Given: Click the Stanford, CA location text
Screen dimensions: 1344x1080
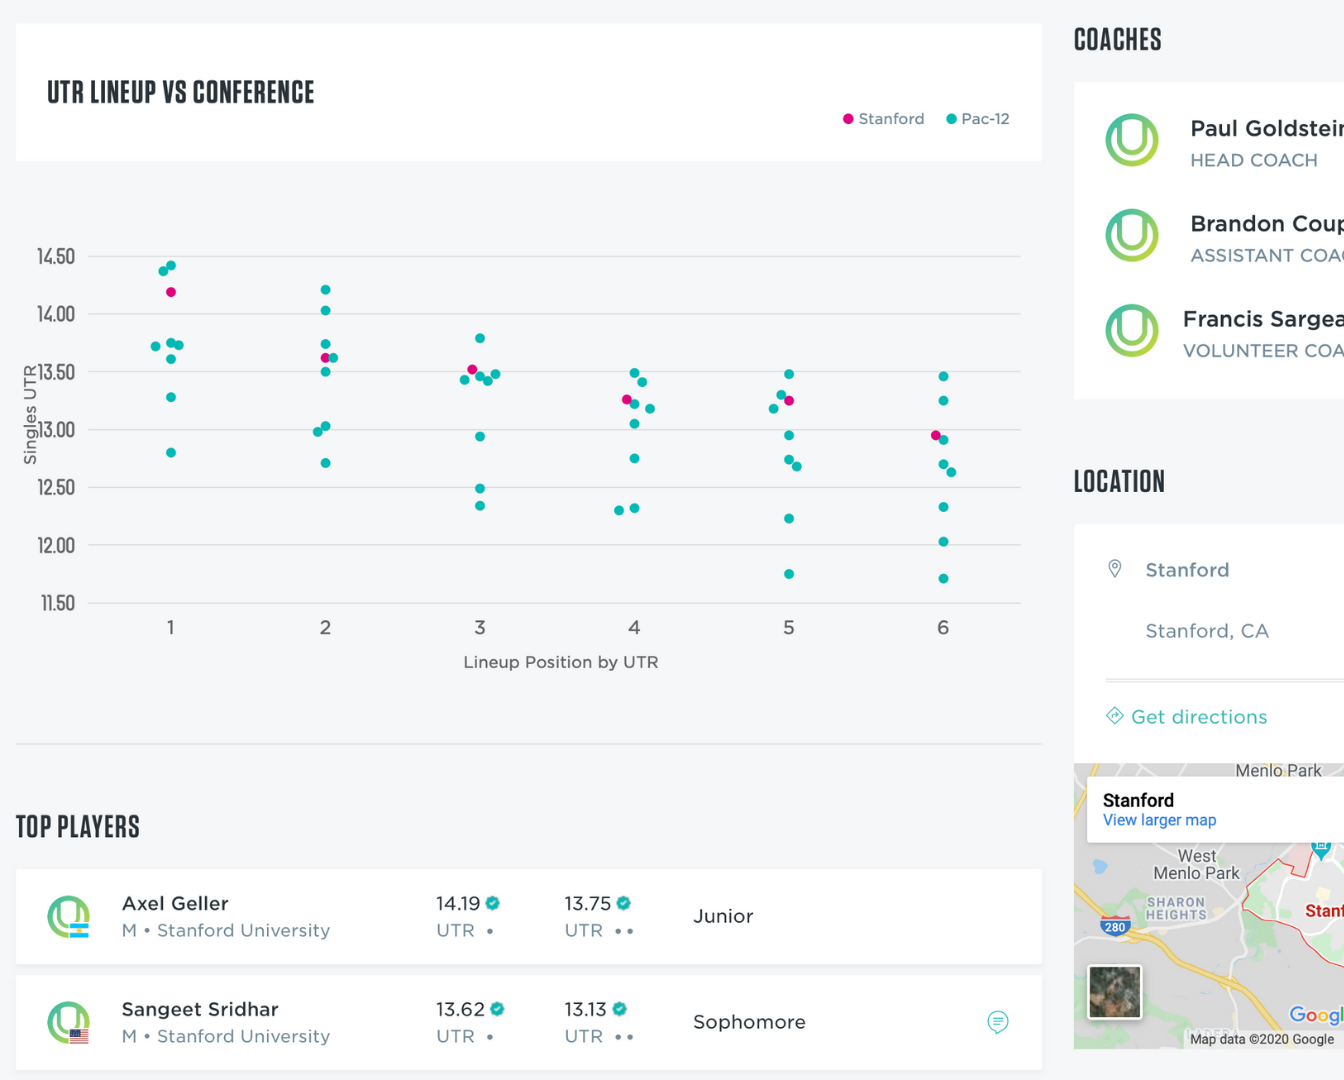Looking at the screenshot, I should click(x=1207, y=631).
